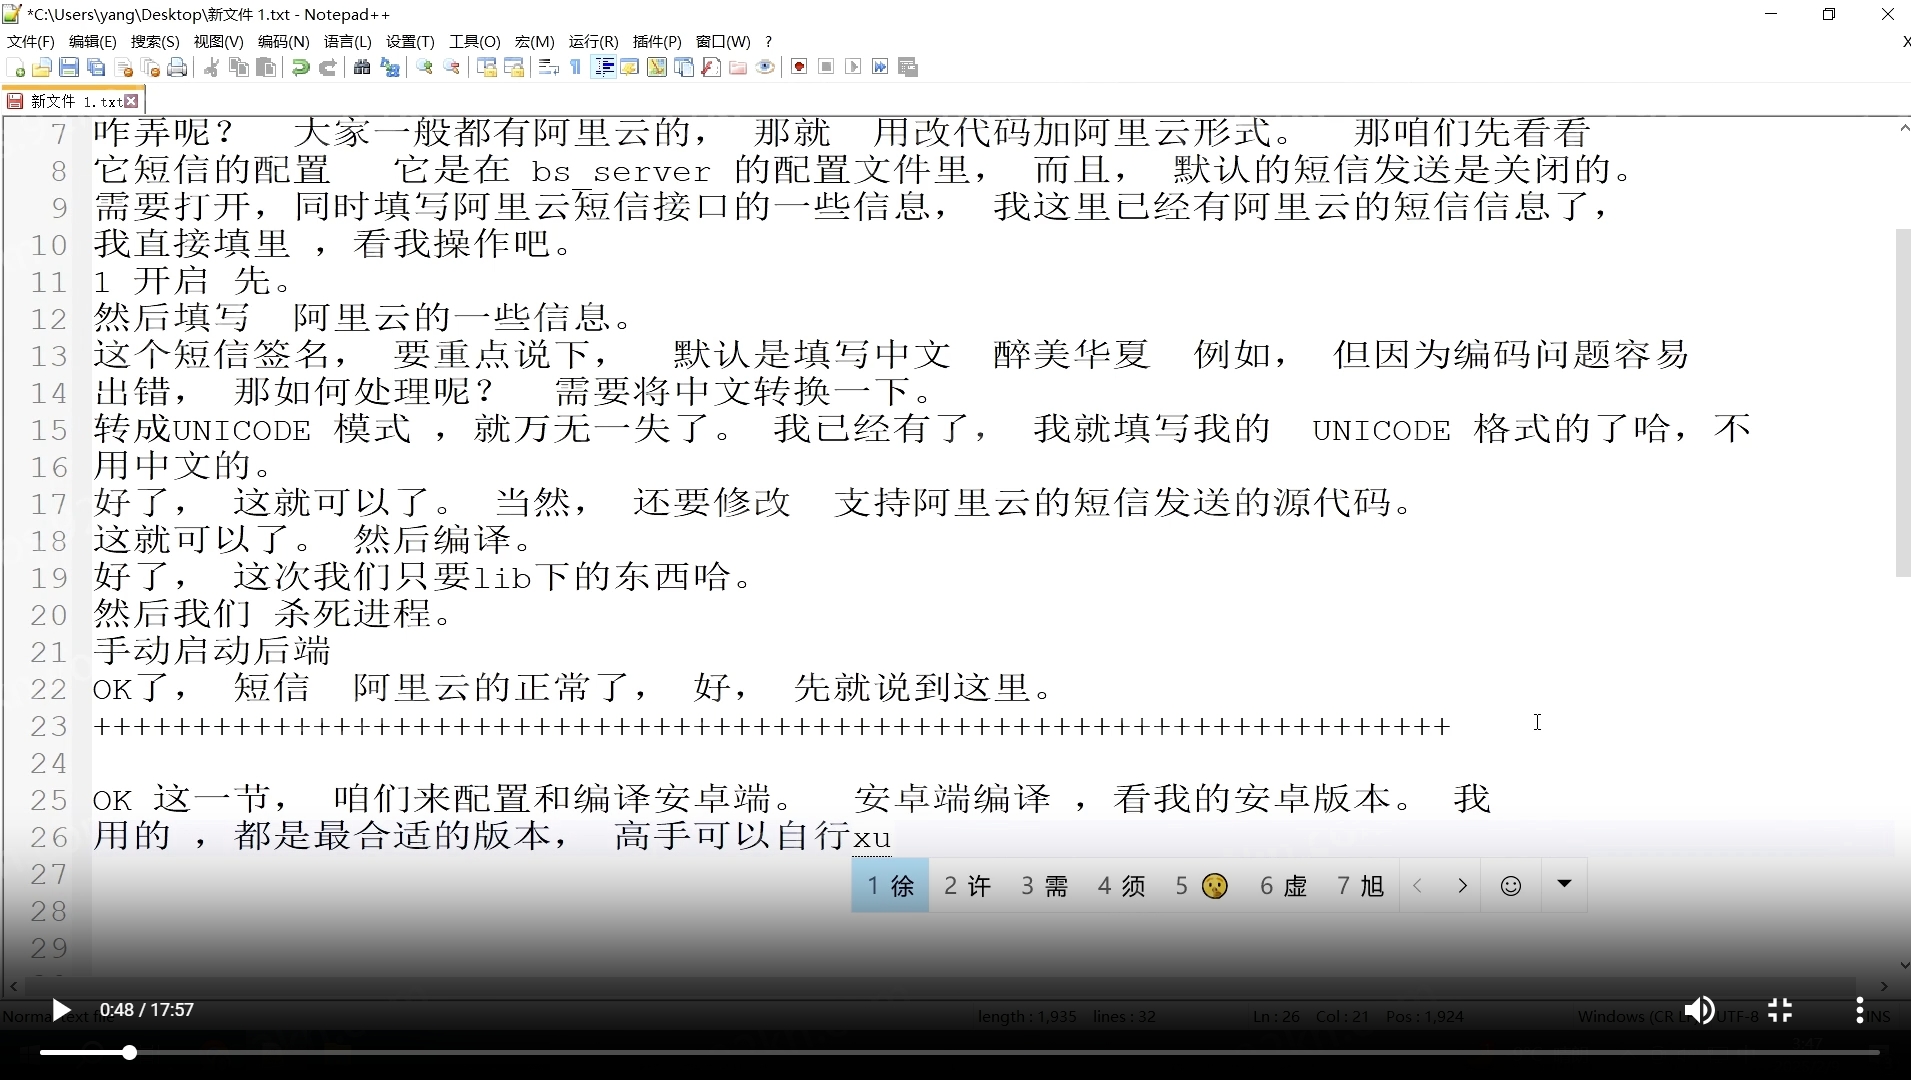Choose IME candidate 3 需
Image resolution: width=1911 pixels, height=1080 pixels.
(1044, 886)
